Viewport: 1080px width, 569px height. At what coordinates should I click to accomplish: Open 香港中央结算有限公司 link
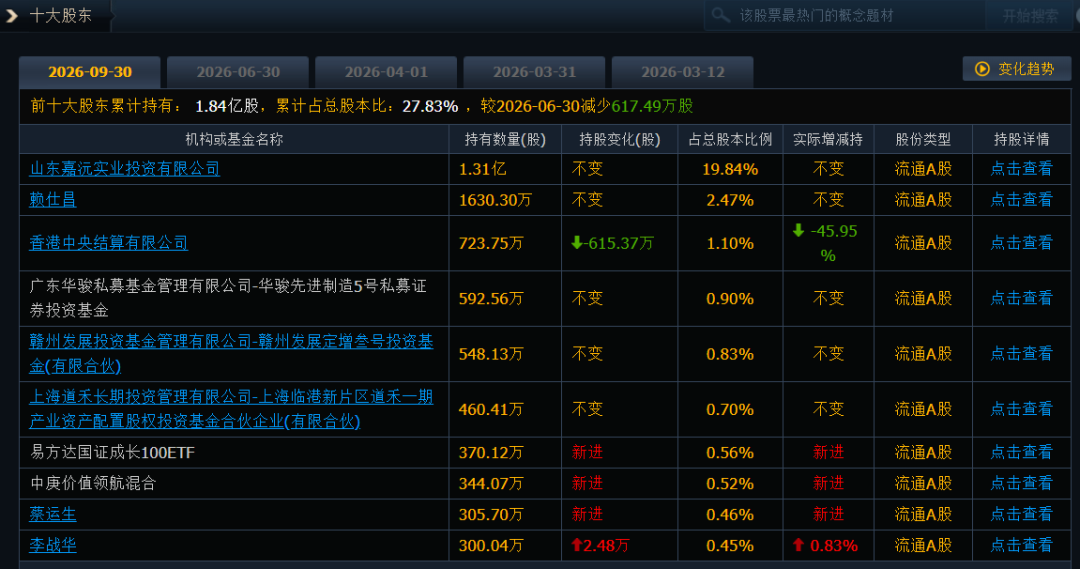tap(109, 242)
